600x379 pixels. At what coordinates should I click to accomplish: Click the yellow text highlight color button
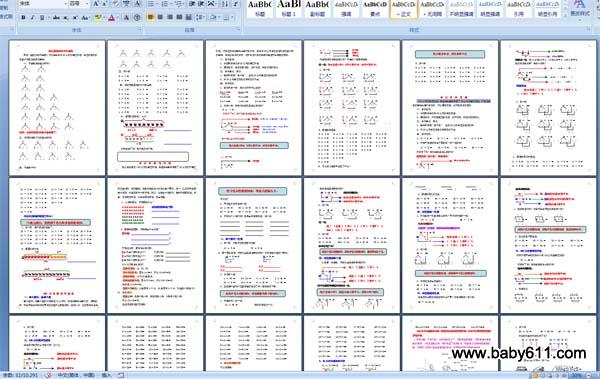99,18
